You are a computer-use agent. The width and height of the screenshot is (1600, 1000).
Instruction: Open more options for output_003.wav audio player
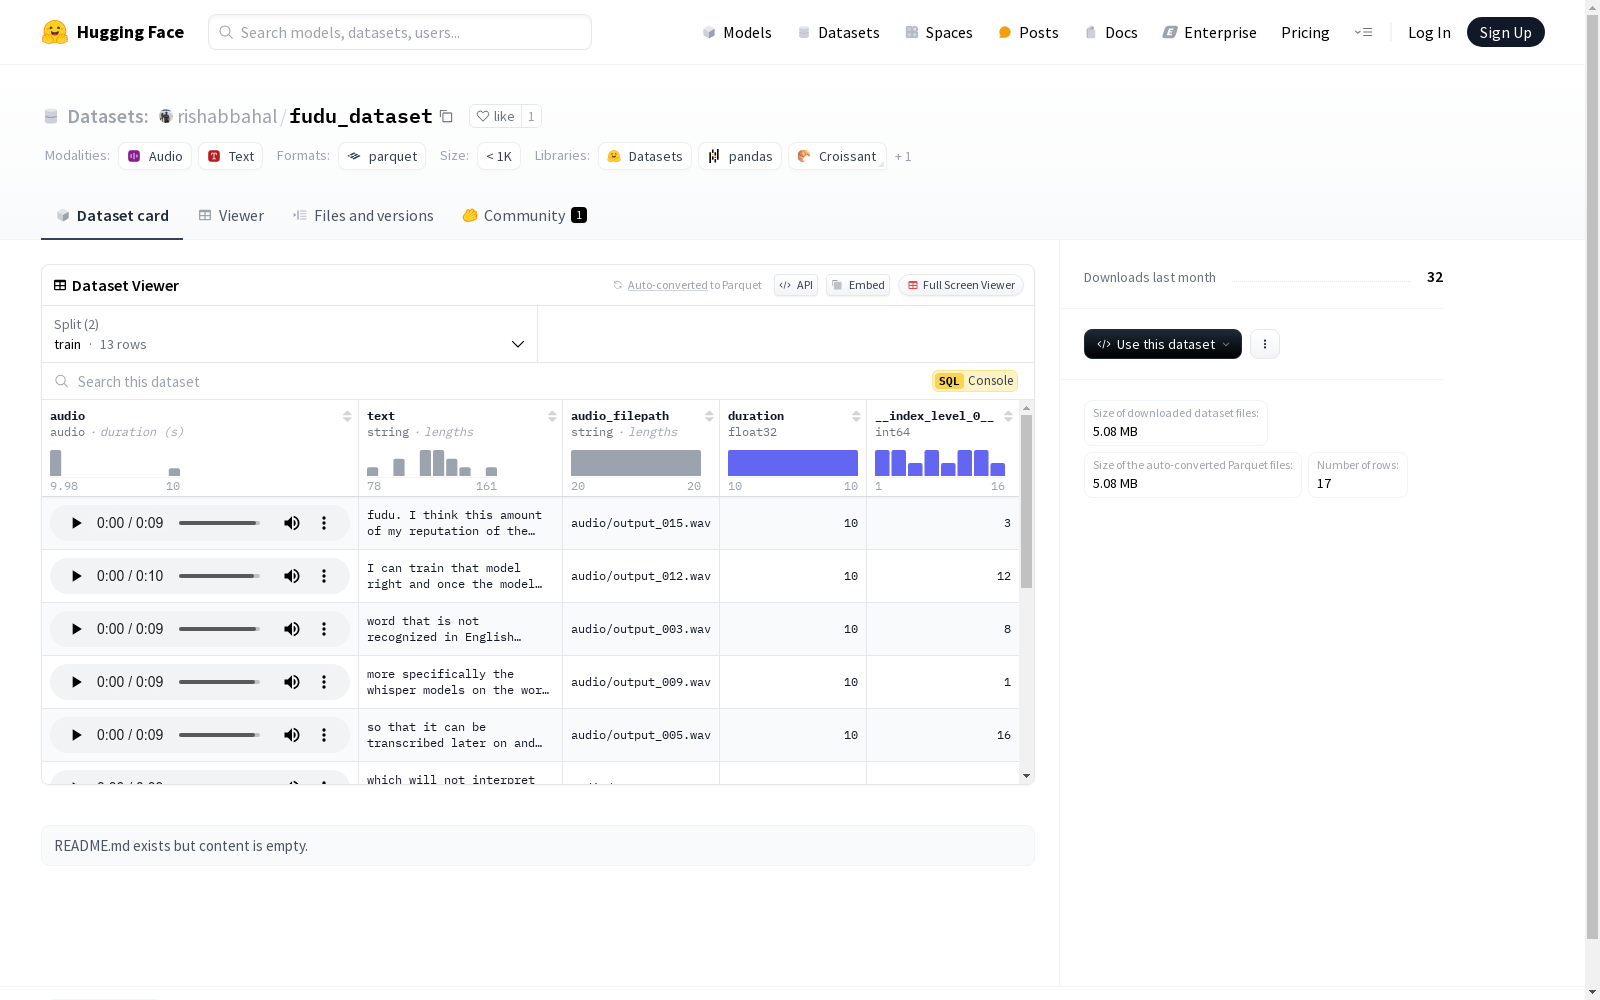point(324,629)
